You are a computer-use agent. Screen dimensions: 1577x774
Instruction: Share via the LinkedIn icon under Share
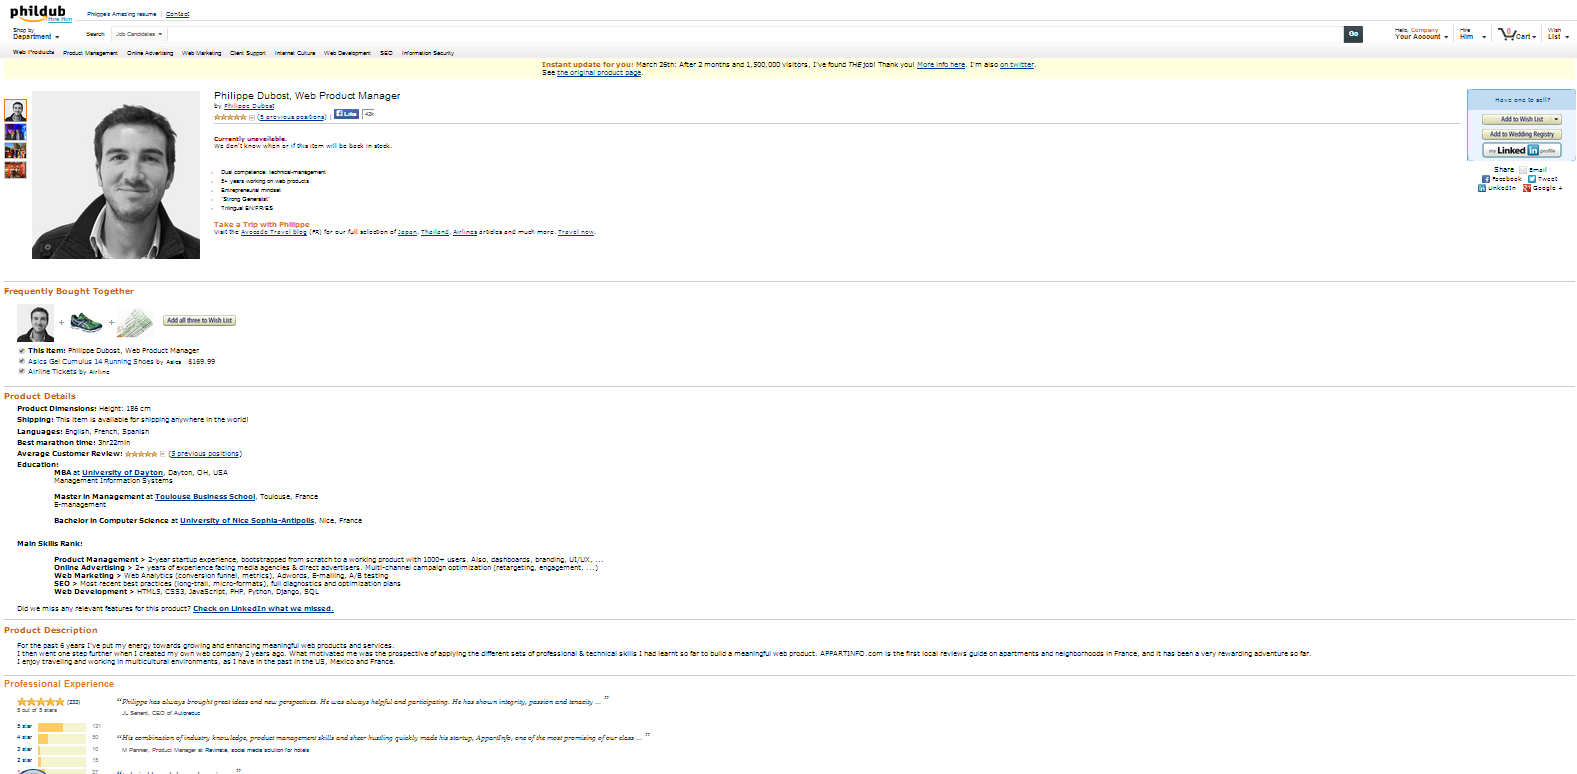(x=1482, y=188)
